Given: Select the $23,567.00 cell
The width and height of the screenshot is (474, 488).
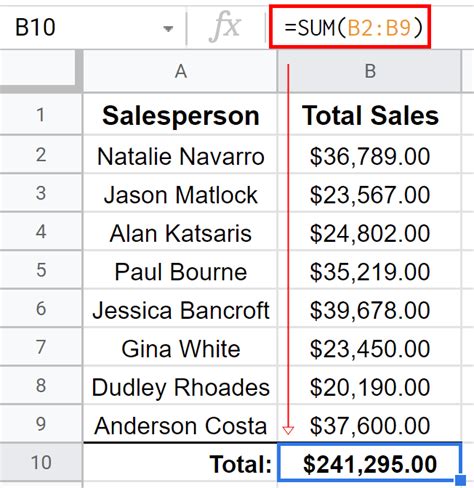Looking at the screenshot, I should click(x=369, y=194).
